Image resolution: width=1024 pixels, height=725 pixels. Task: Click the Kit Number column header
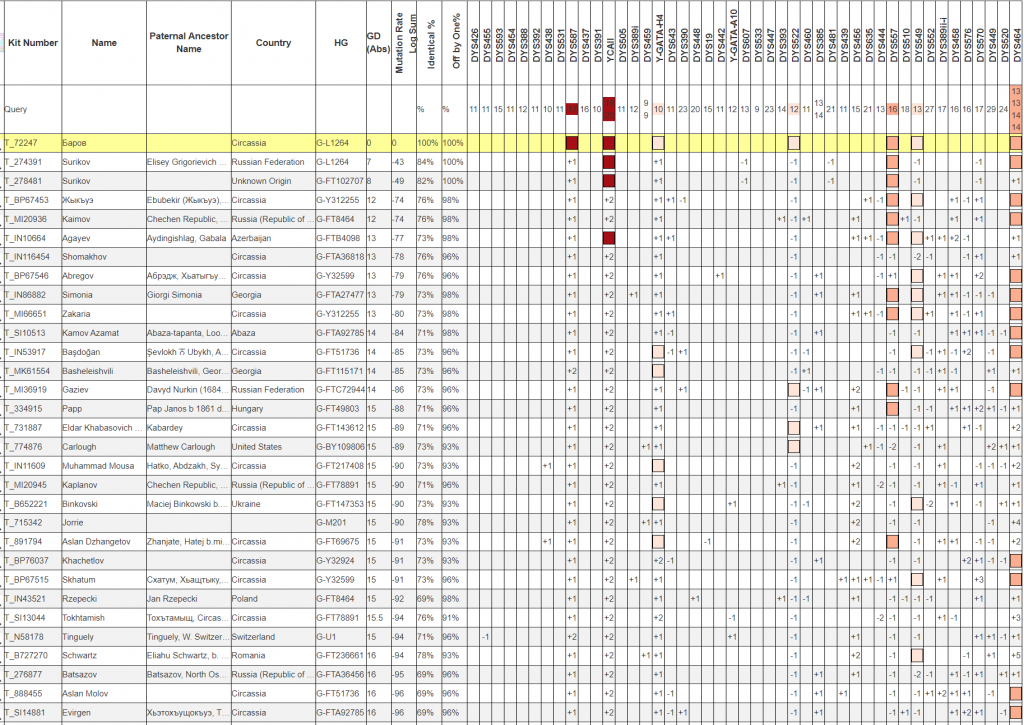pyautogui.click(x=32, y=43)
